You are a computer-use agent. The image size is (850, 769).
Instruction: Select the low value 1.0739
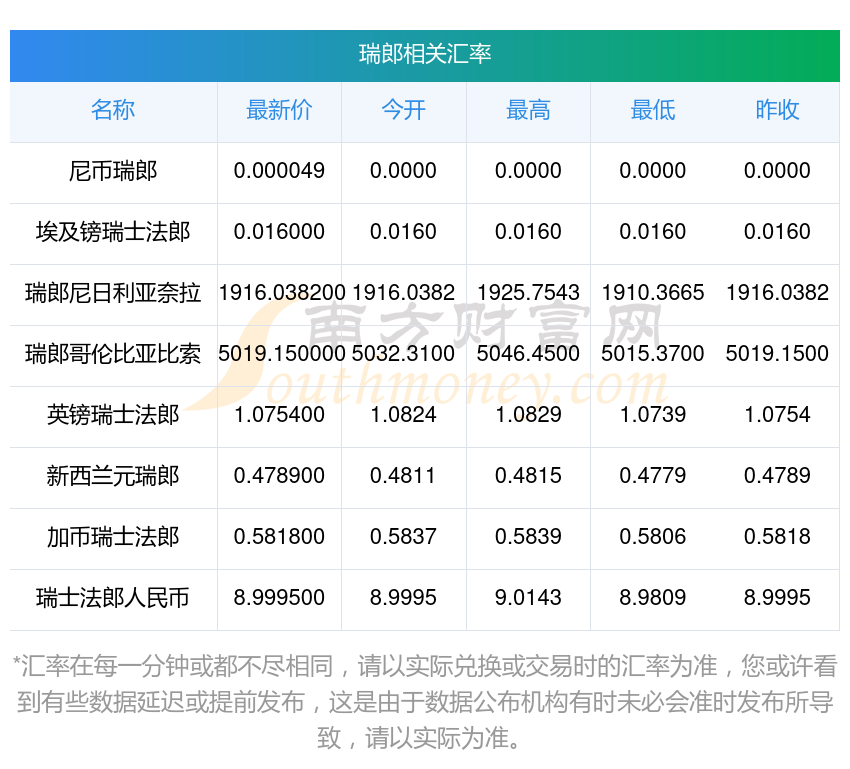[653, 415]
